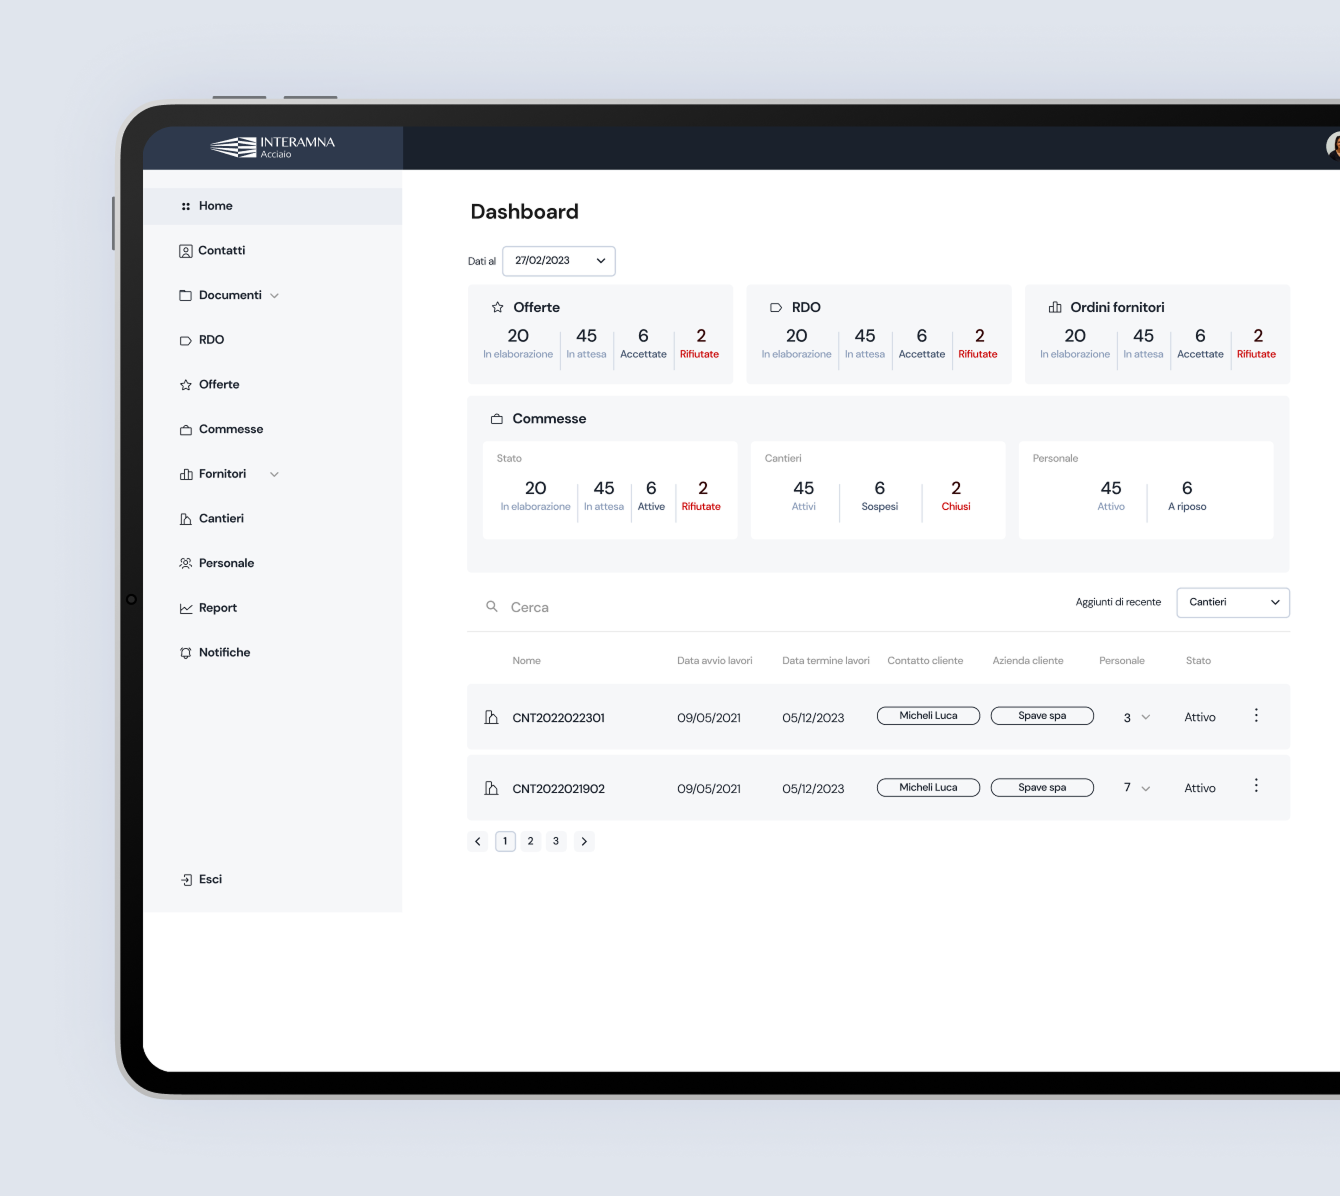
Task: Click the Documenti folder icon
Action: click(x=186, y=295)
